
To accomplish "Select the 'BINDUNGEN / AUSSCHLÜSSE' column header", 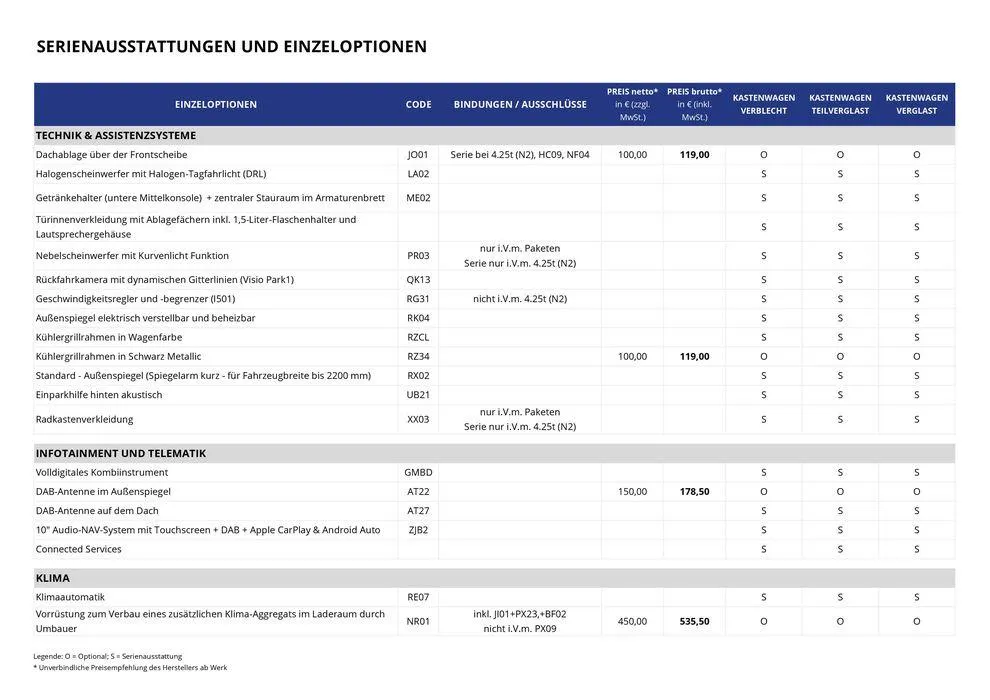I will [x=520, y=105].
